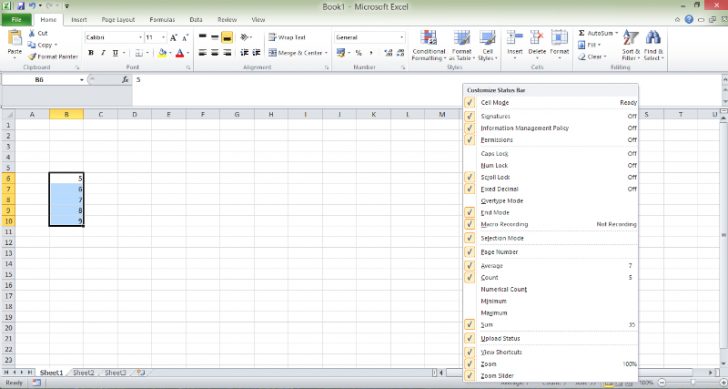Click the Sort & Filter icon

630,37
